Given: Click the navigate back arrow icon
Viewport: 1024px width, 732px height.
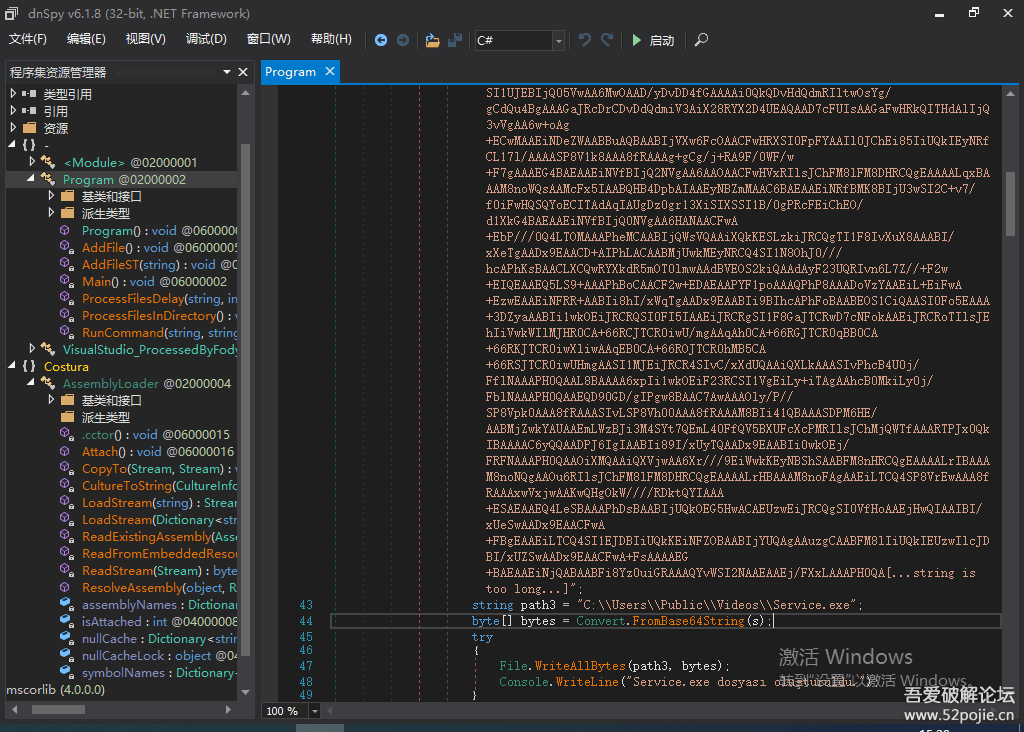Looking at the screenshot, I should (x=381, y=40).
